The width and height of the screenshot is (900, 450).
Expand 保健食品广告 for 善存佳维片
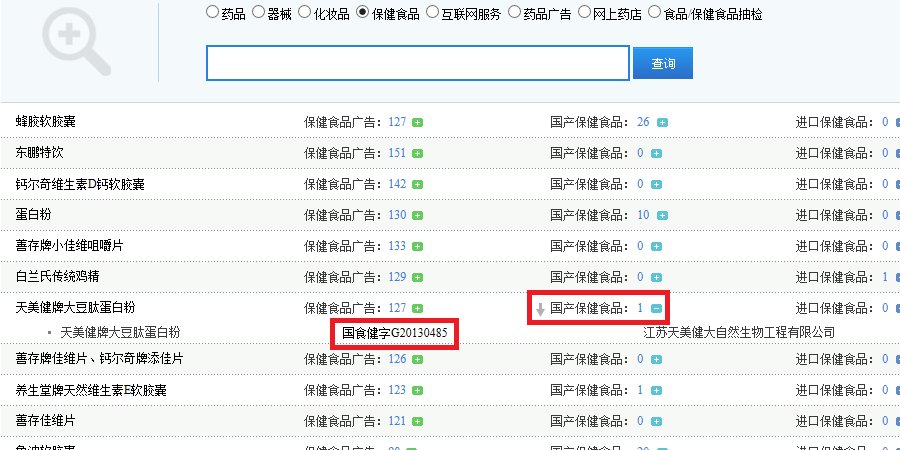pyautogui.click(x=417, y=421)
